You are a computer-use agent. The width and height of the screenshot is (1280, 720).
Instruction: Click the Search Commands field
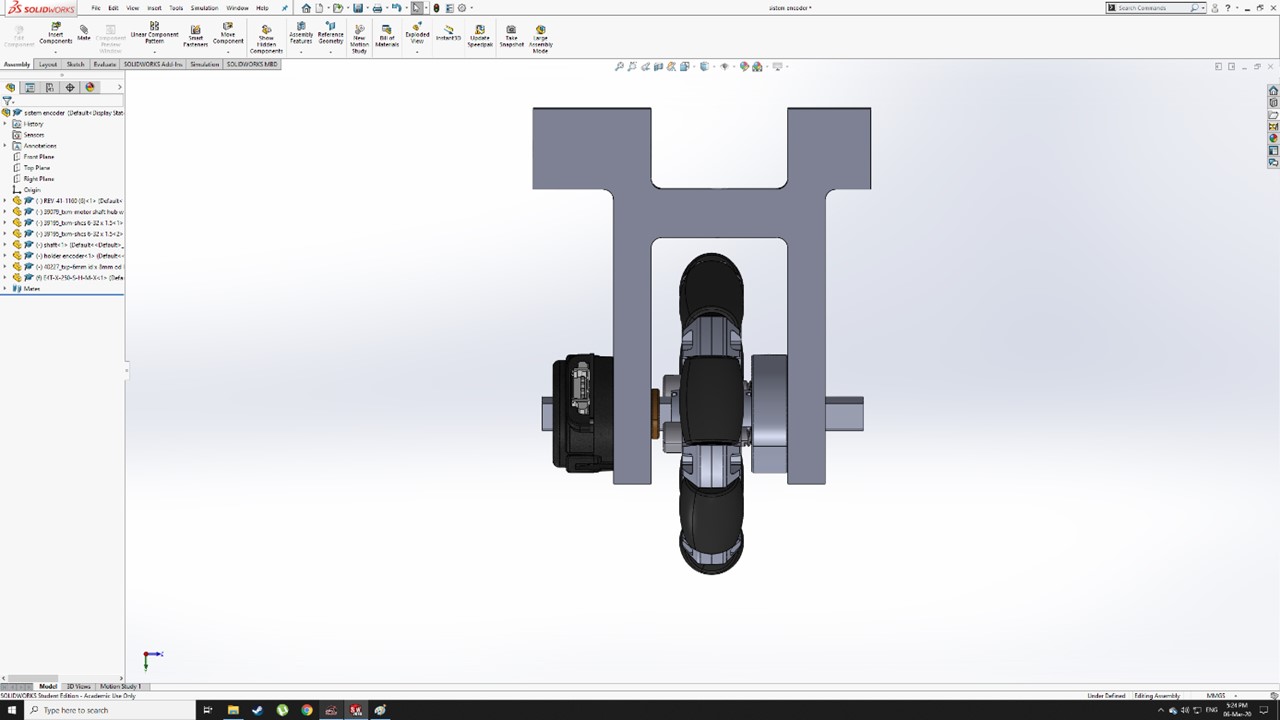1154,8
